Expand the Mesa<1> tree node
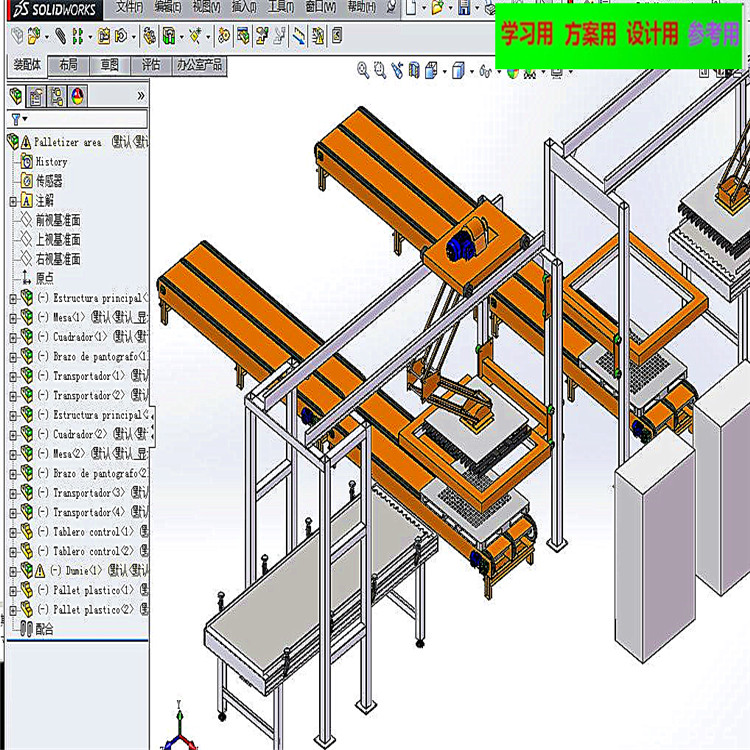The image size is (750, 750). pyautogui.click(x=13, y=318)
